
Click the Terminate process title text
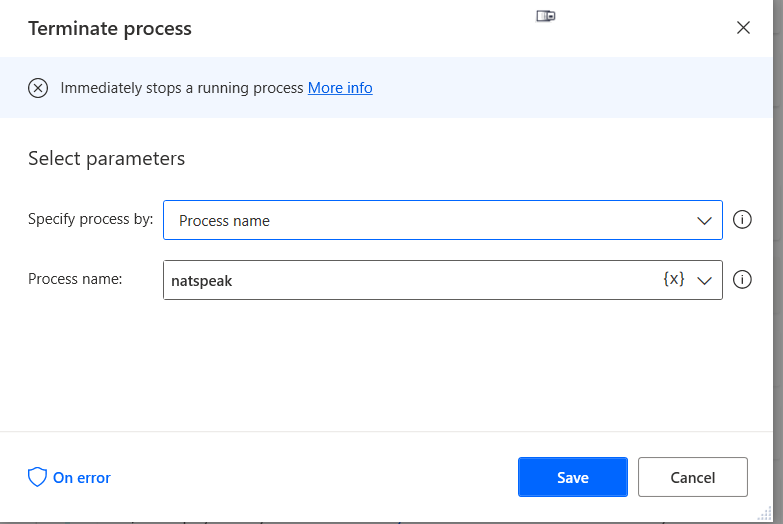110,28
